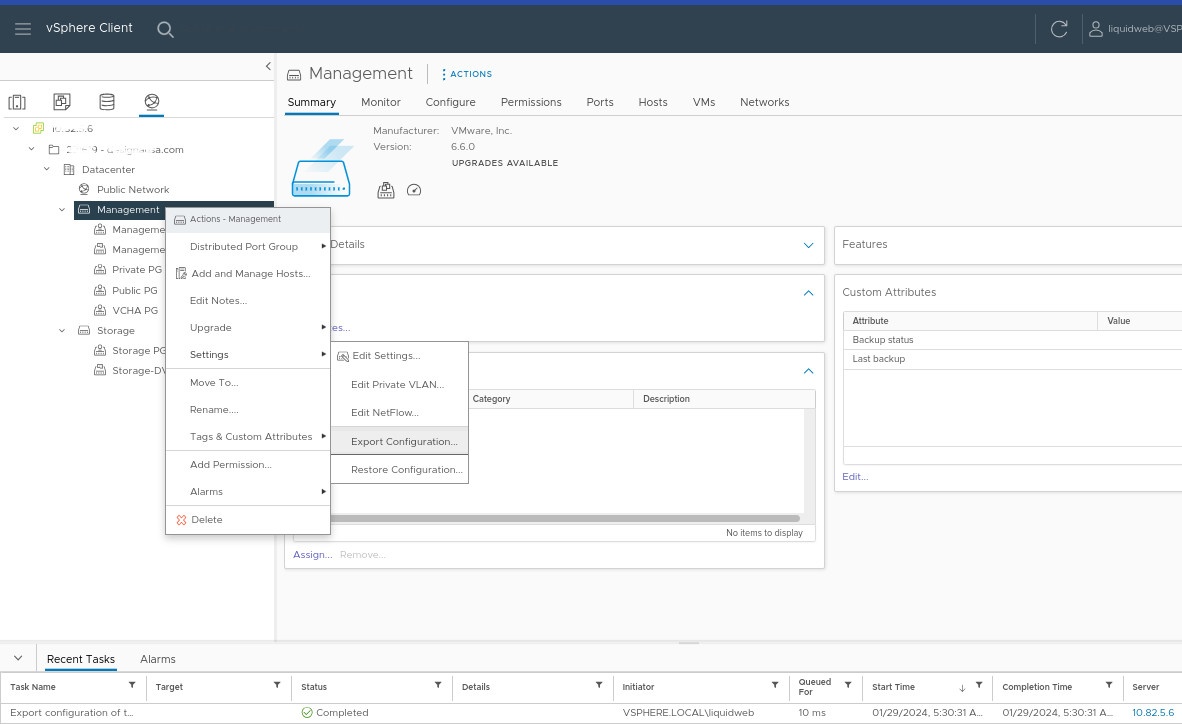The image size is (1182, 724).
Task: Refresh the vSphere Client view
Action: [1059, 29]
